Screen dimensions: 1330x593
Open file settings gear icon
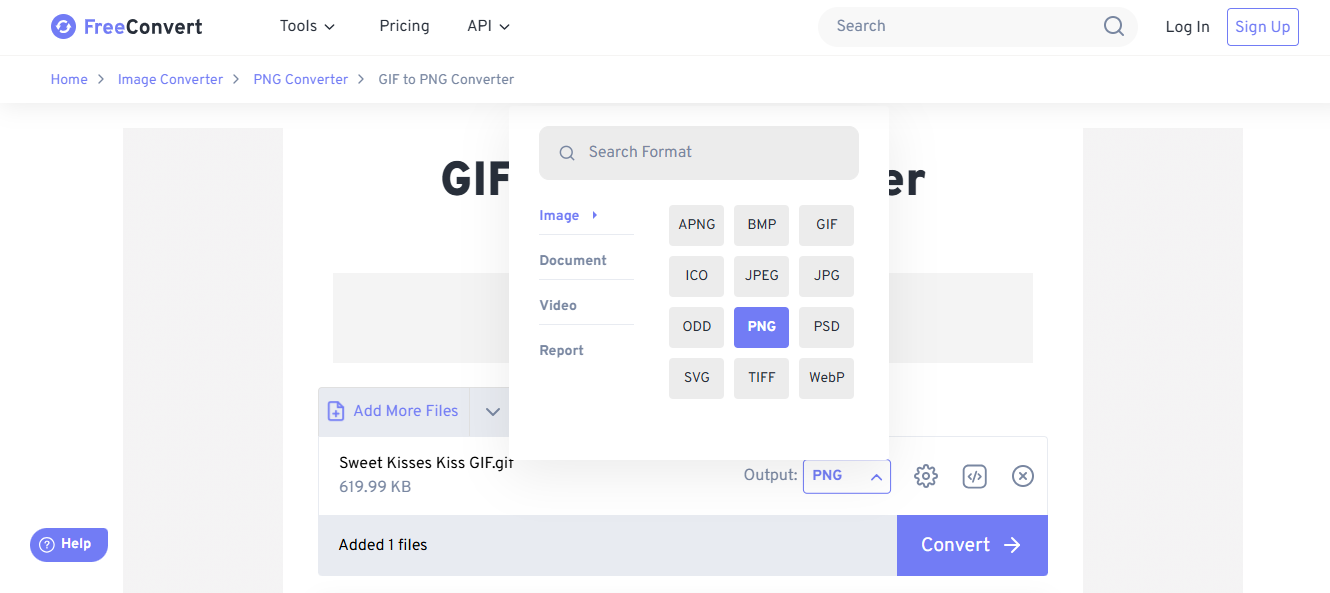coord(926,476)
